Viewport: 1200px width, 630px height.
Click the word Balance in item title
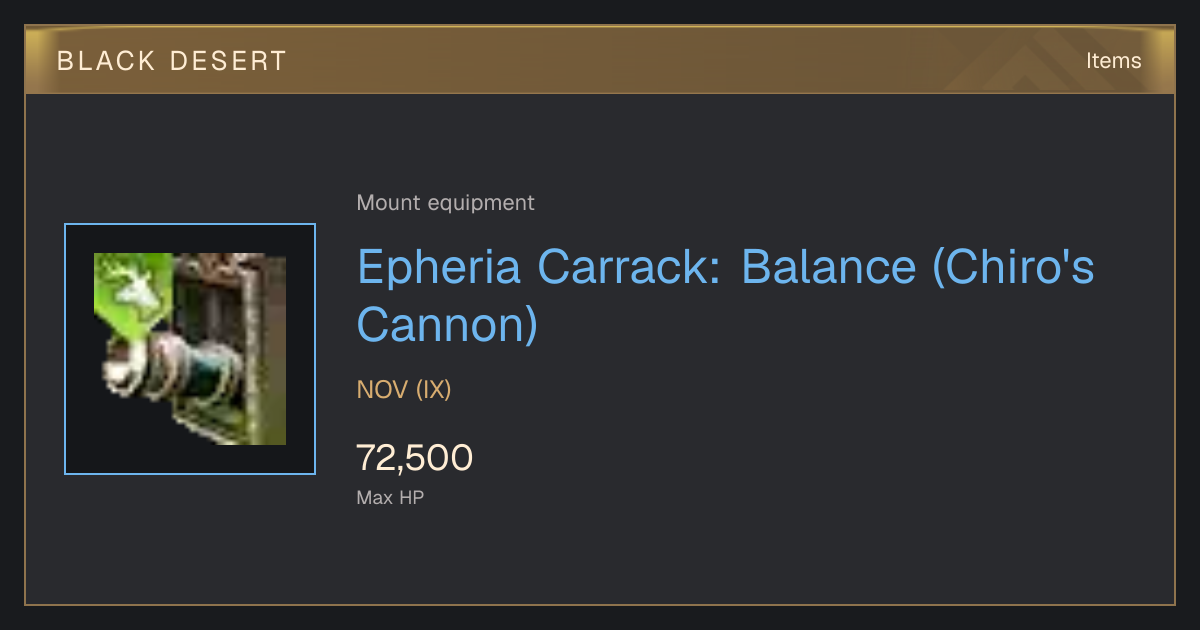[828, 268]
